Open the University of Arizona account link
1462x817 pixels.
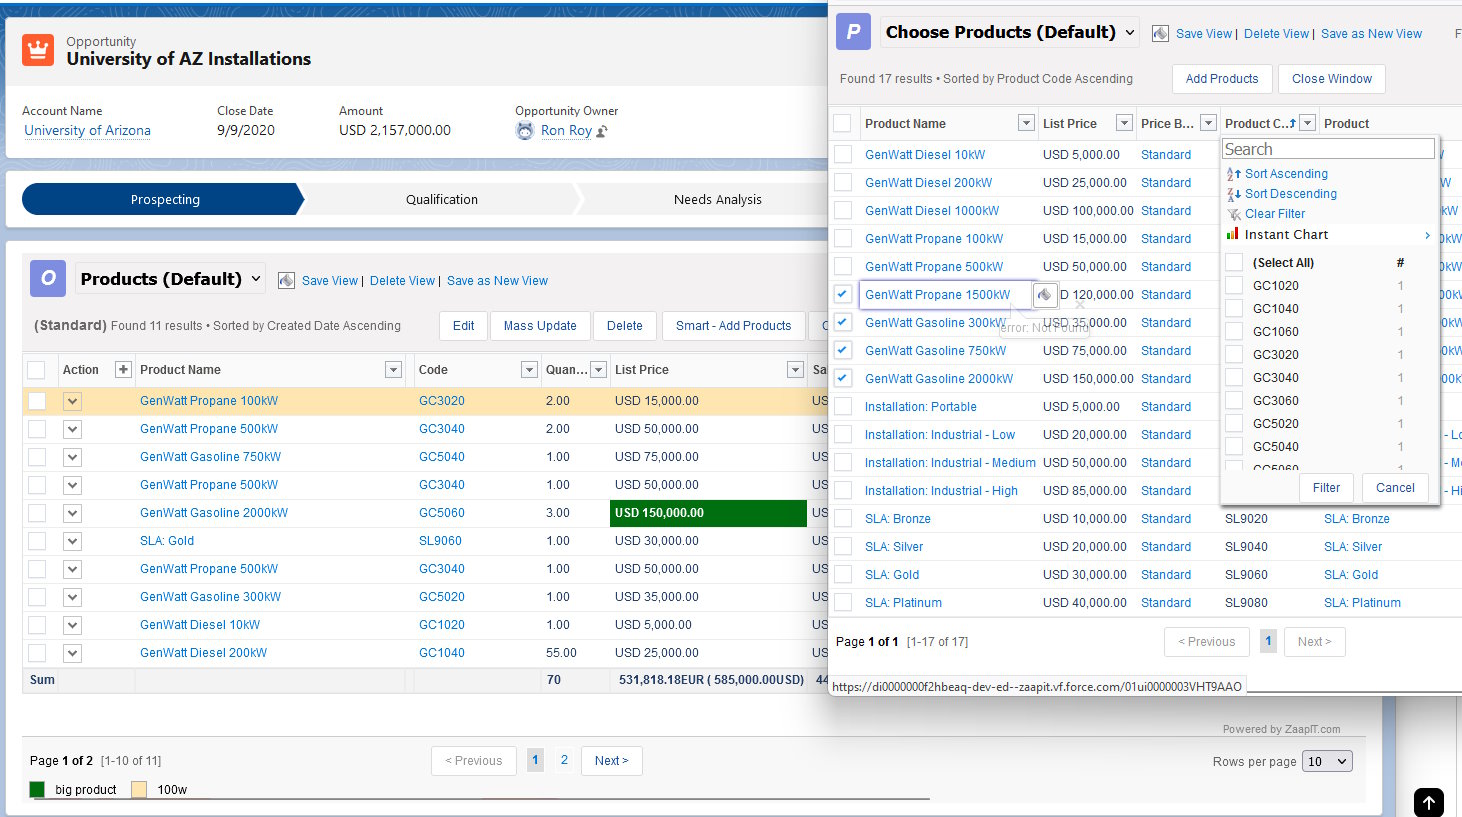87,130
